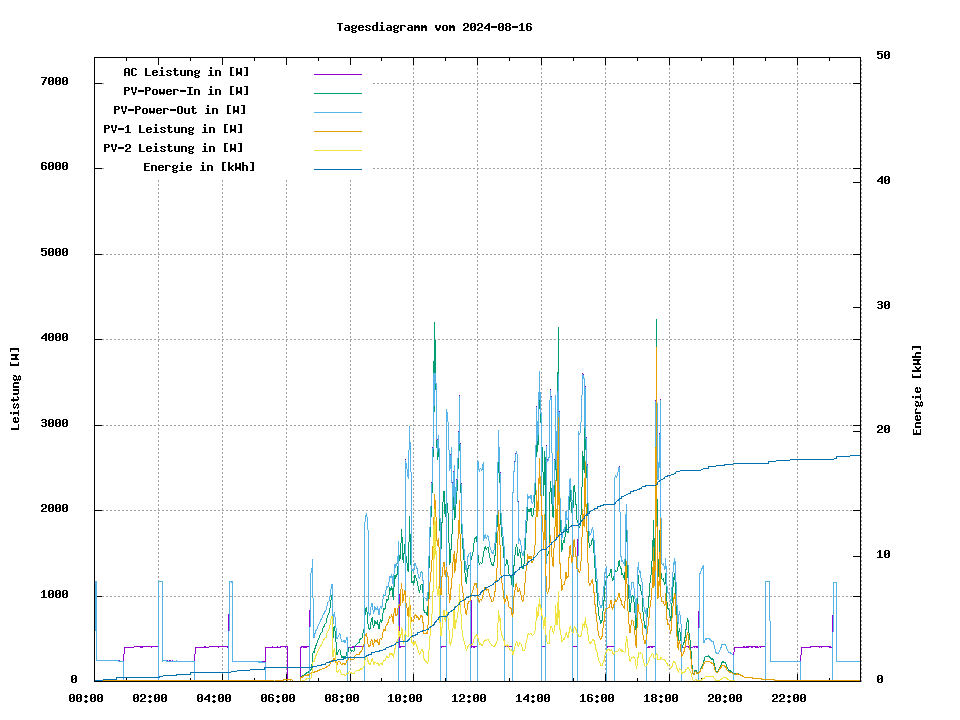This screenshot has height=720, width=960.
Task: Select the 'PV-1 Leistung in [W]' legend label
Action: 173,129
